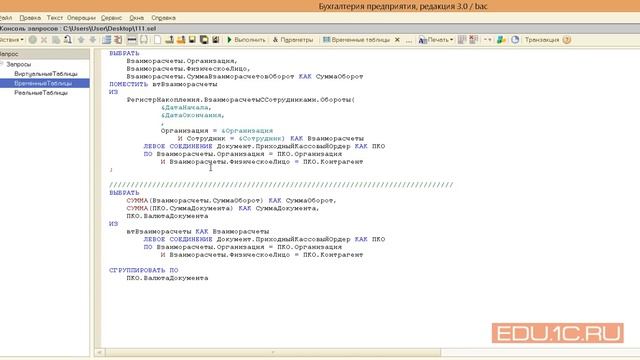The height and width of the screenshot is (360, 640).
Task: Click the grid table icon after Печать
Action: point(462,40)
